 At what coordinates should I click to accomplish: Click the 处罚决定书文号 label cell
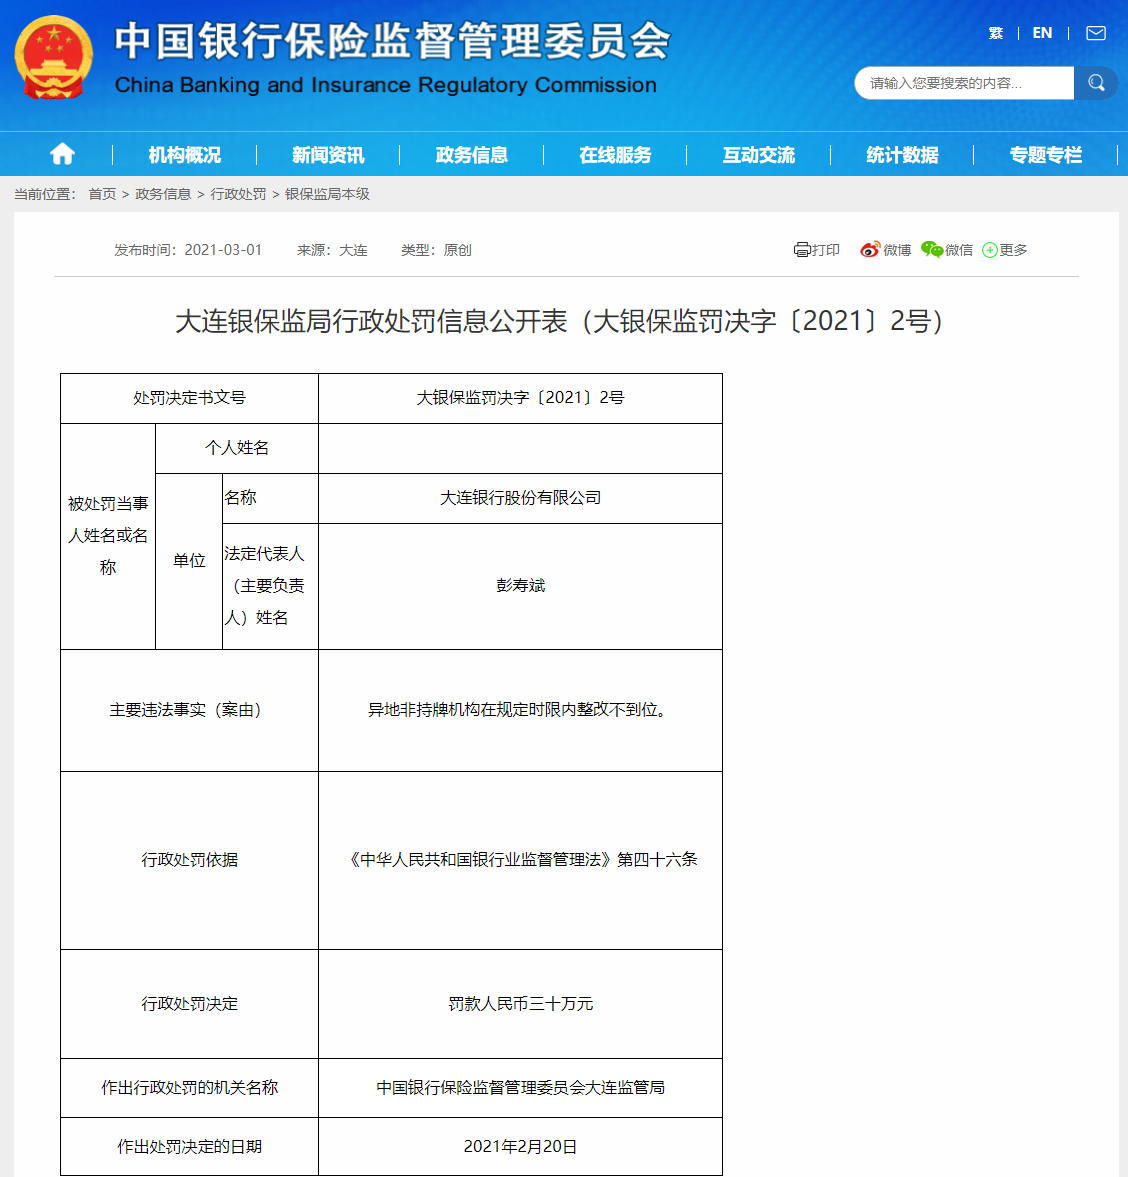pos(189,398)
